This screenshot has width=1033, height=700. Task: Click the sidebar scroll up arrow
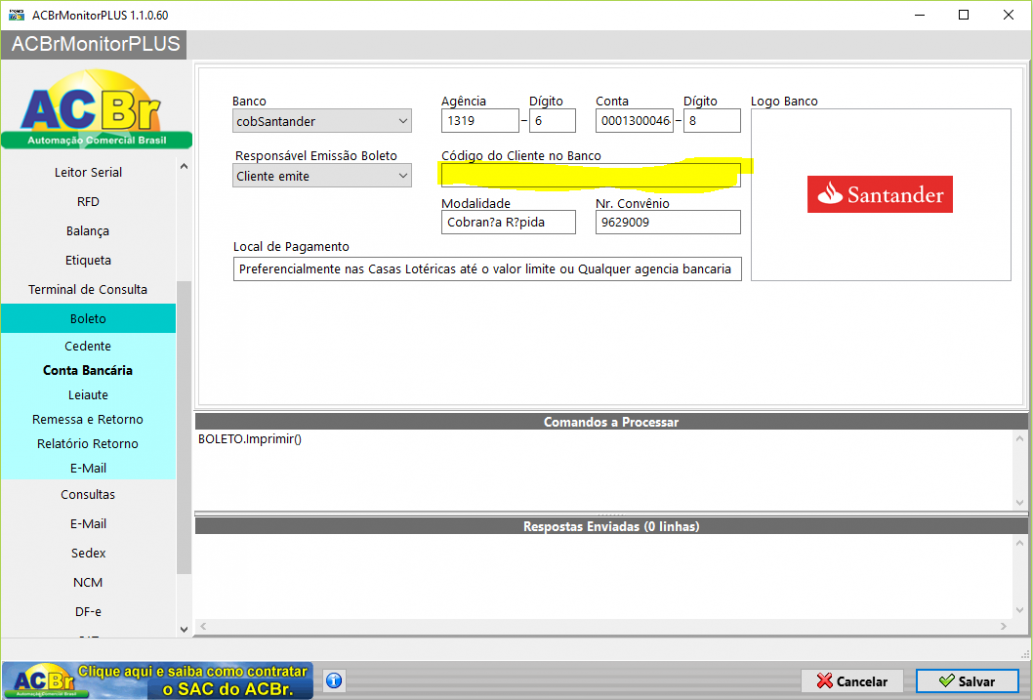pyautogui.click(x=184, y=167)
